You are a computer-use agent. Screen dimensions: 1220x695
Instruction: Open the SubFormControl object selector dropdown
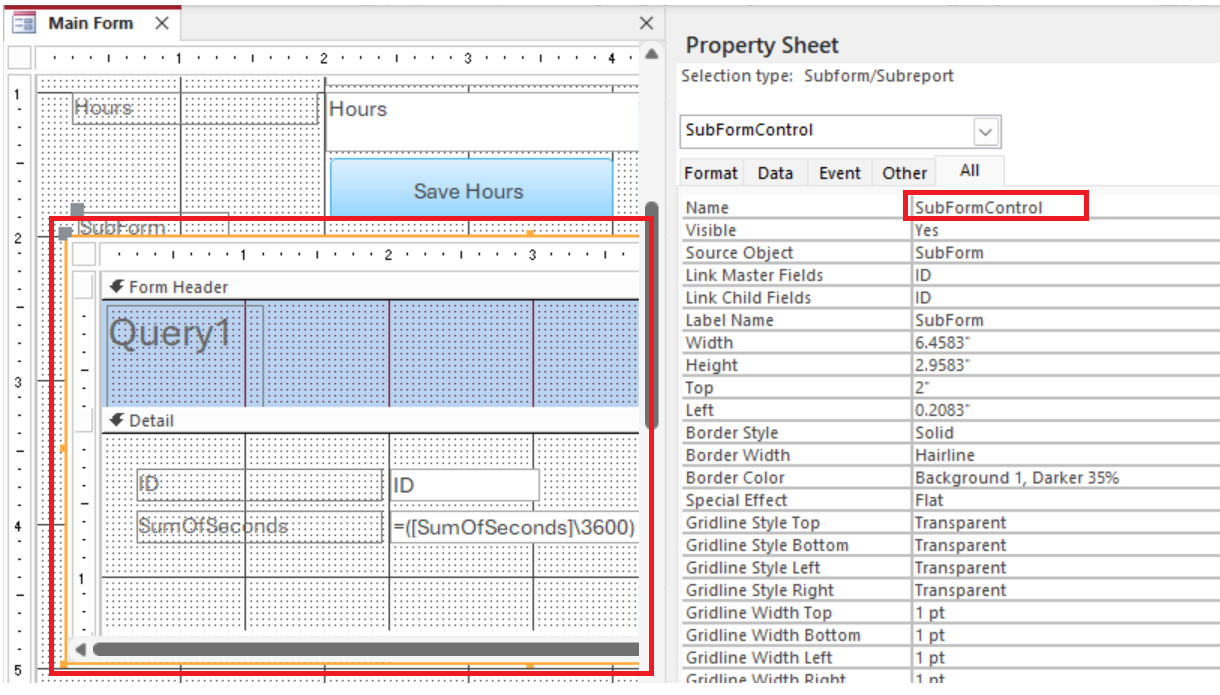tap(986, 131)
